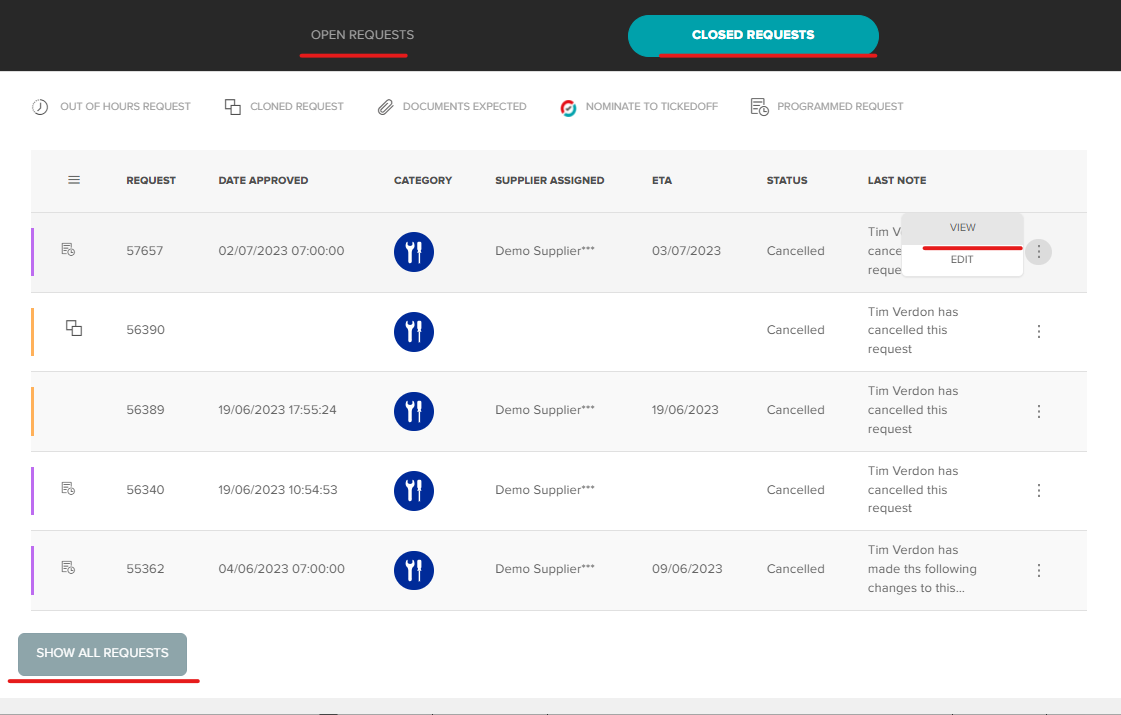Click request number 56340
This screenshot has height=715, width=1121.
(145, 490)
